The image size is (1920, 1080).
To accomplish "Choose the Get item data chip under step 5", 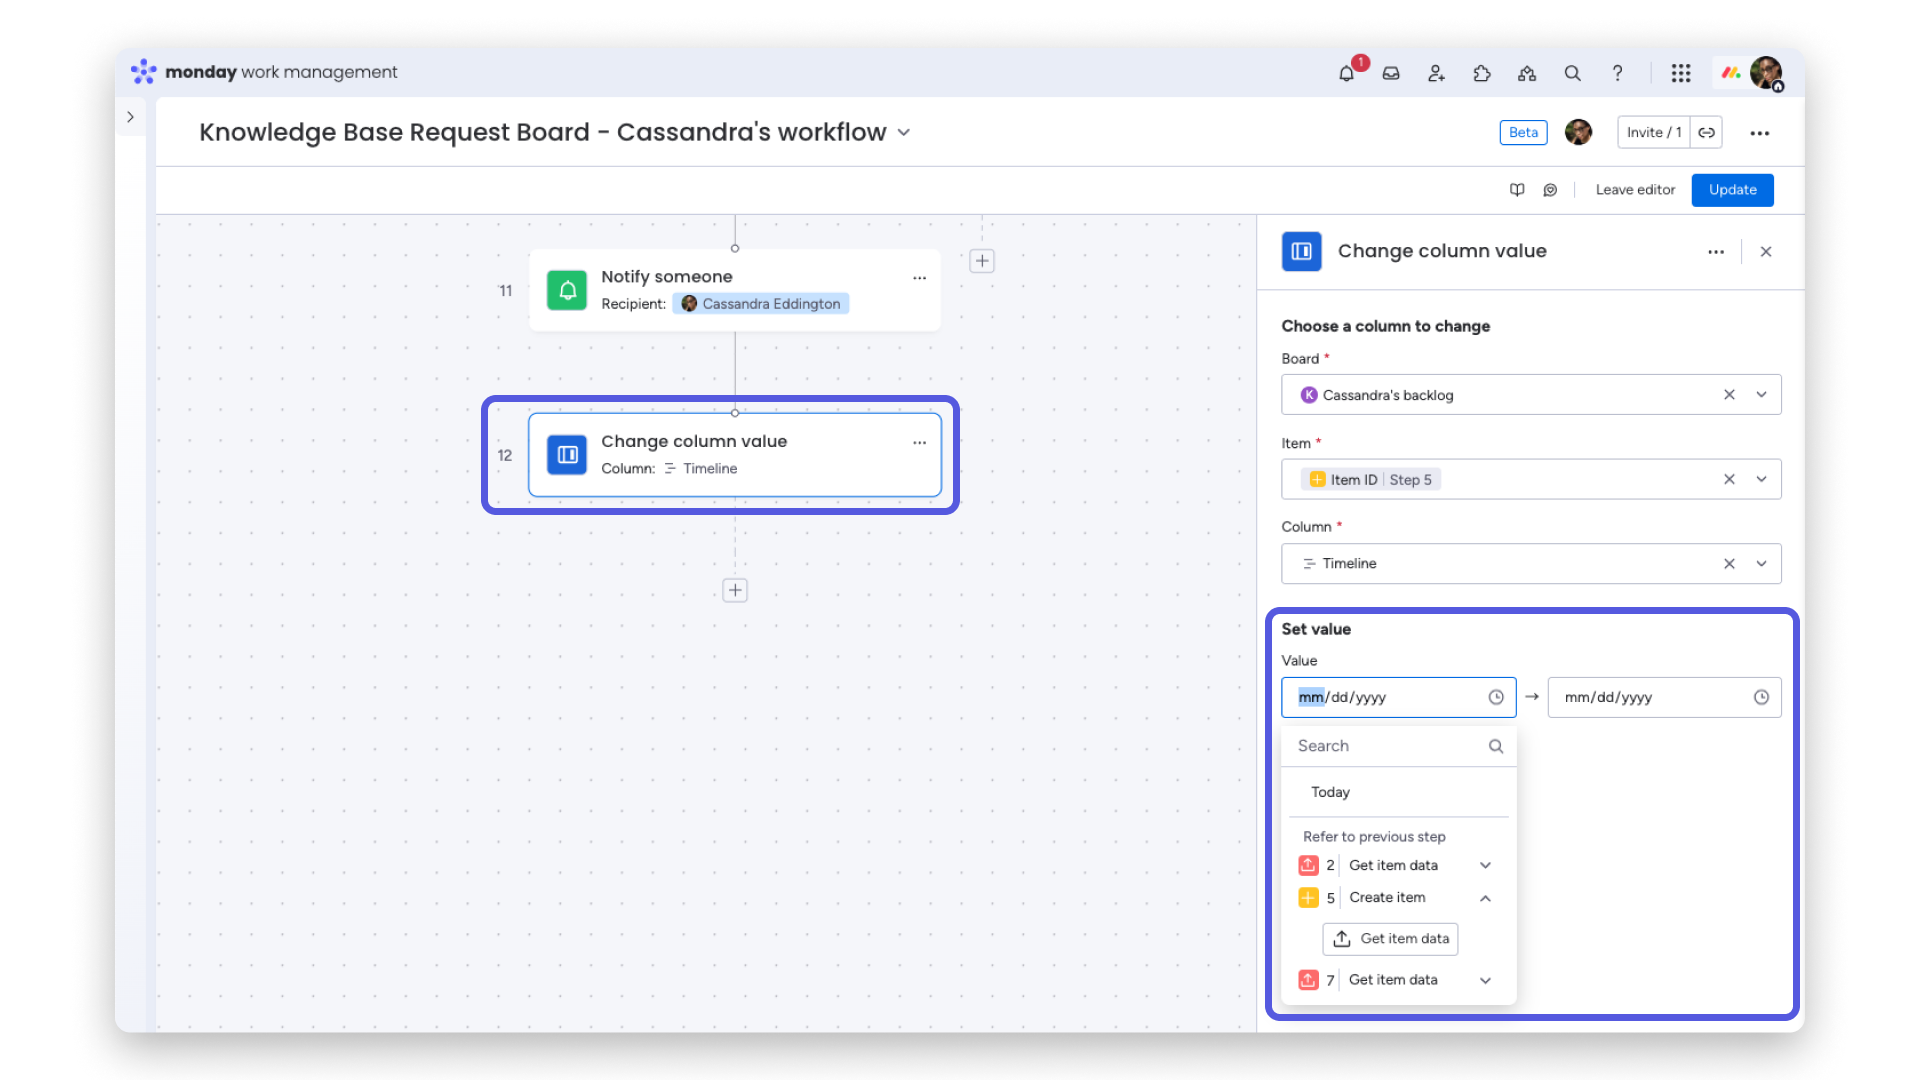I will tap(1390, 939).
